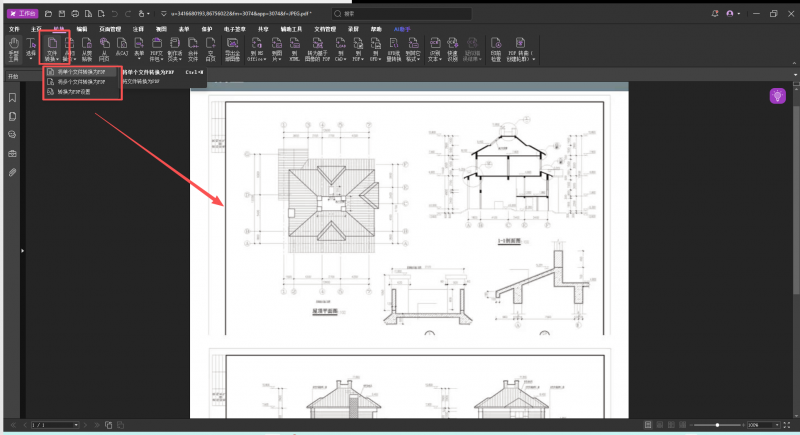
Task: Expand the To PDF dropdown arrow
Action: click(362, 60)
